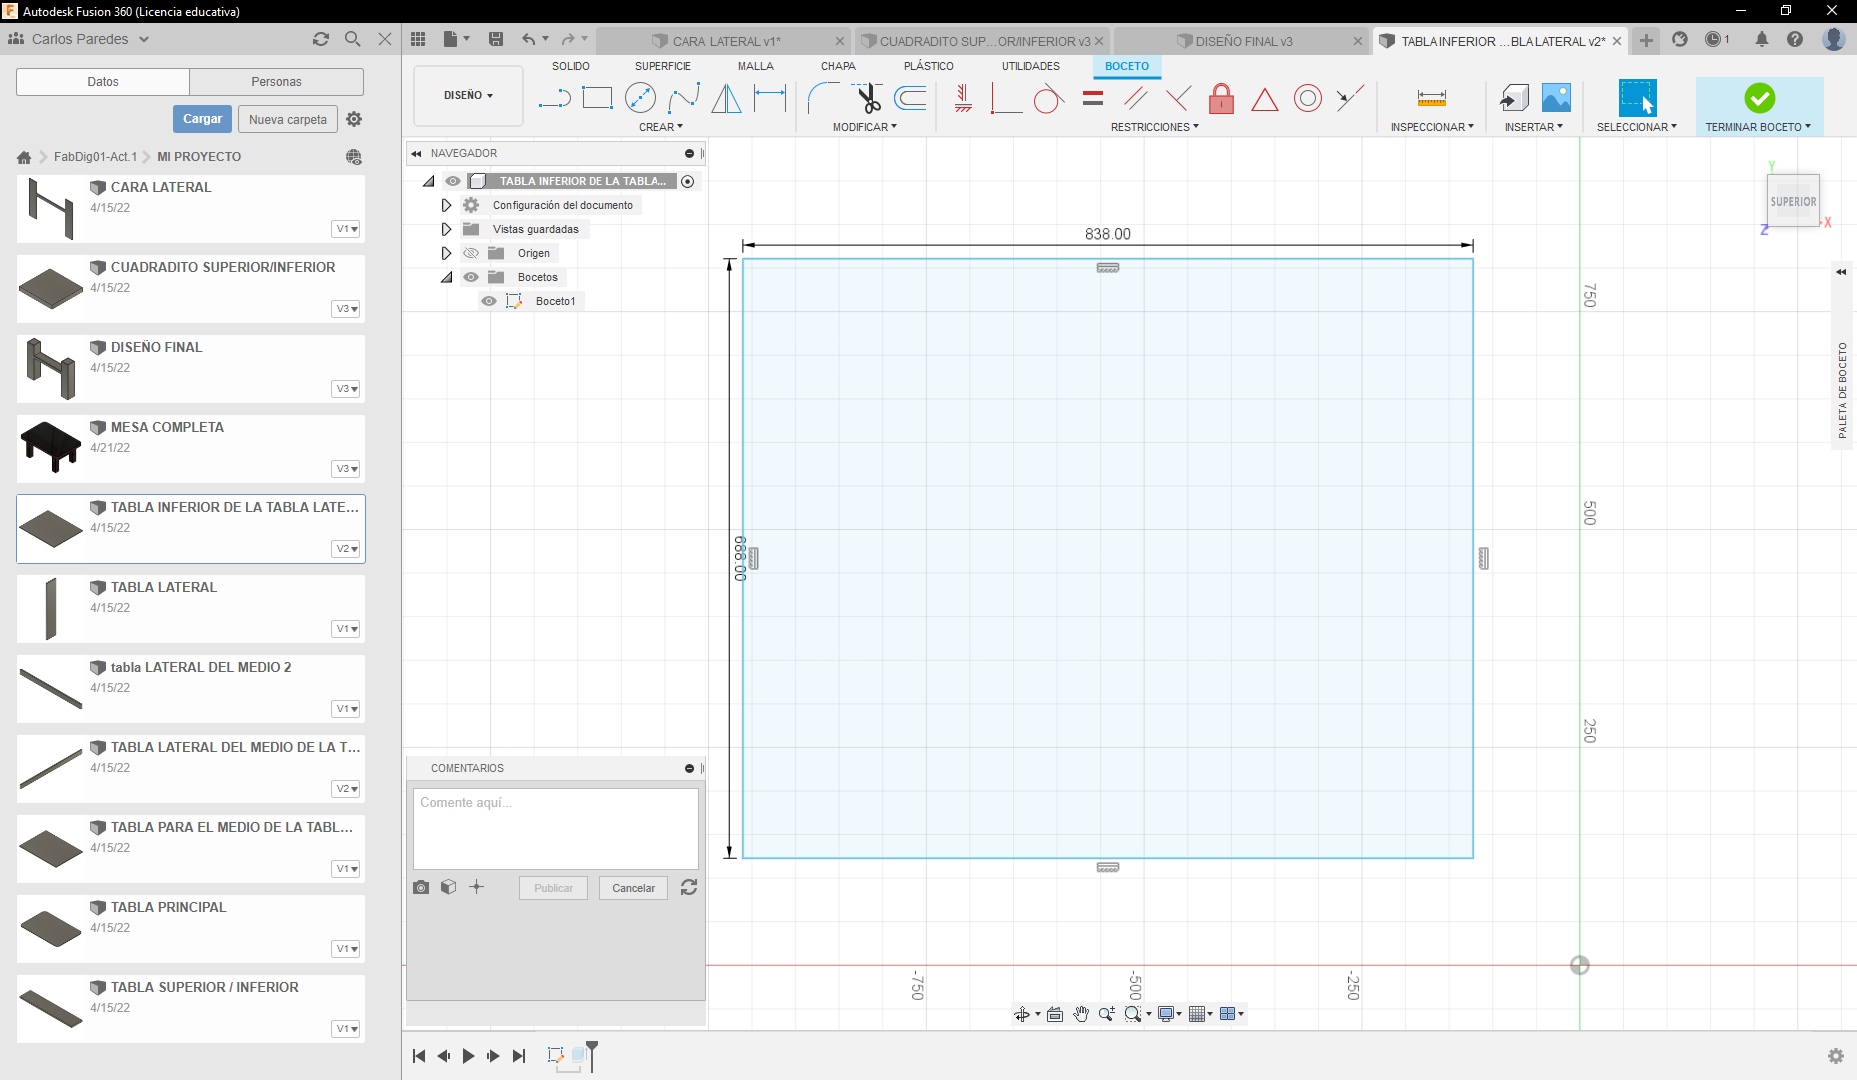The height and width of the screenshot is (1080, 1857).
Task: Select the Offset tool
Action: [910, 98]
